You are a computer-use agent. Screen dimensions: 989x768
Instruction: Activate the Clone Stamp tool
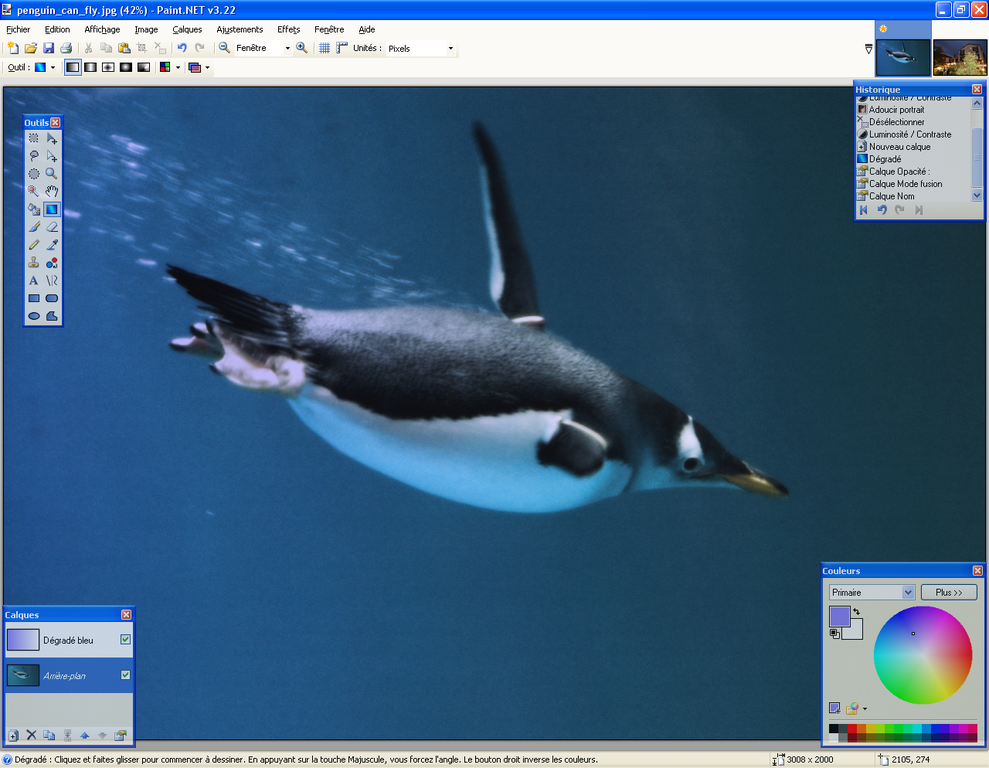click(x=34, y=262)
